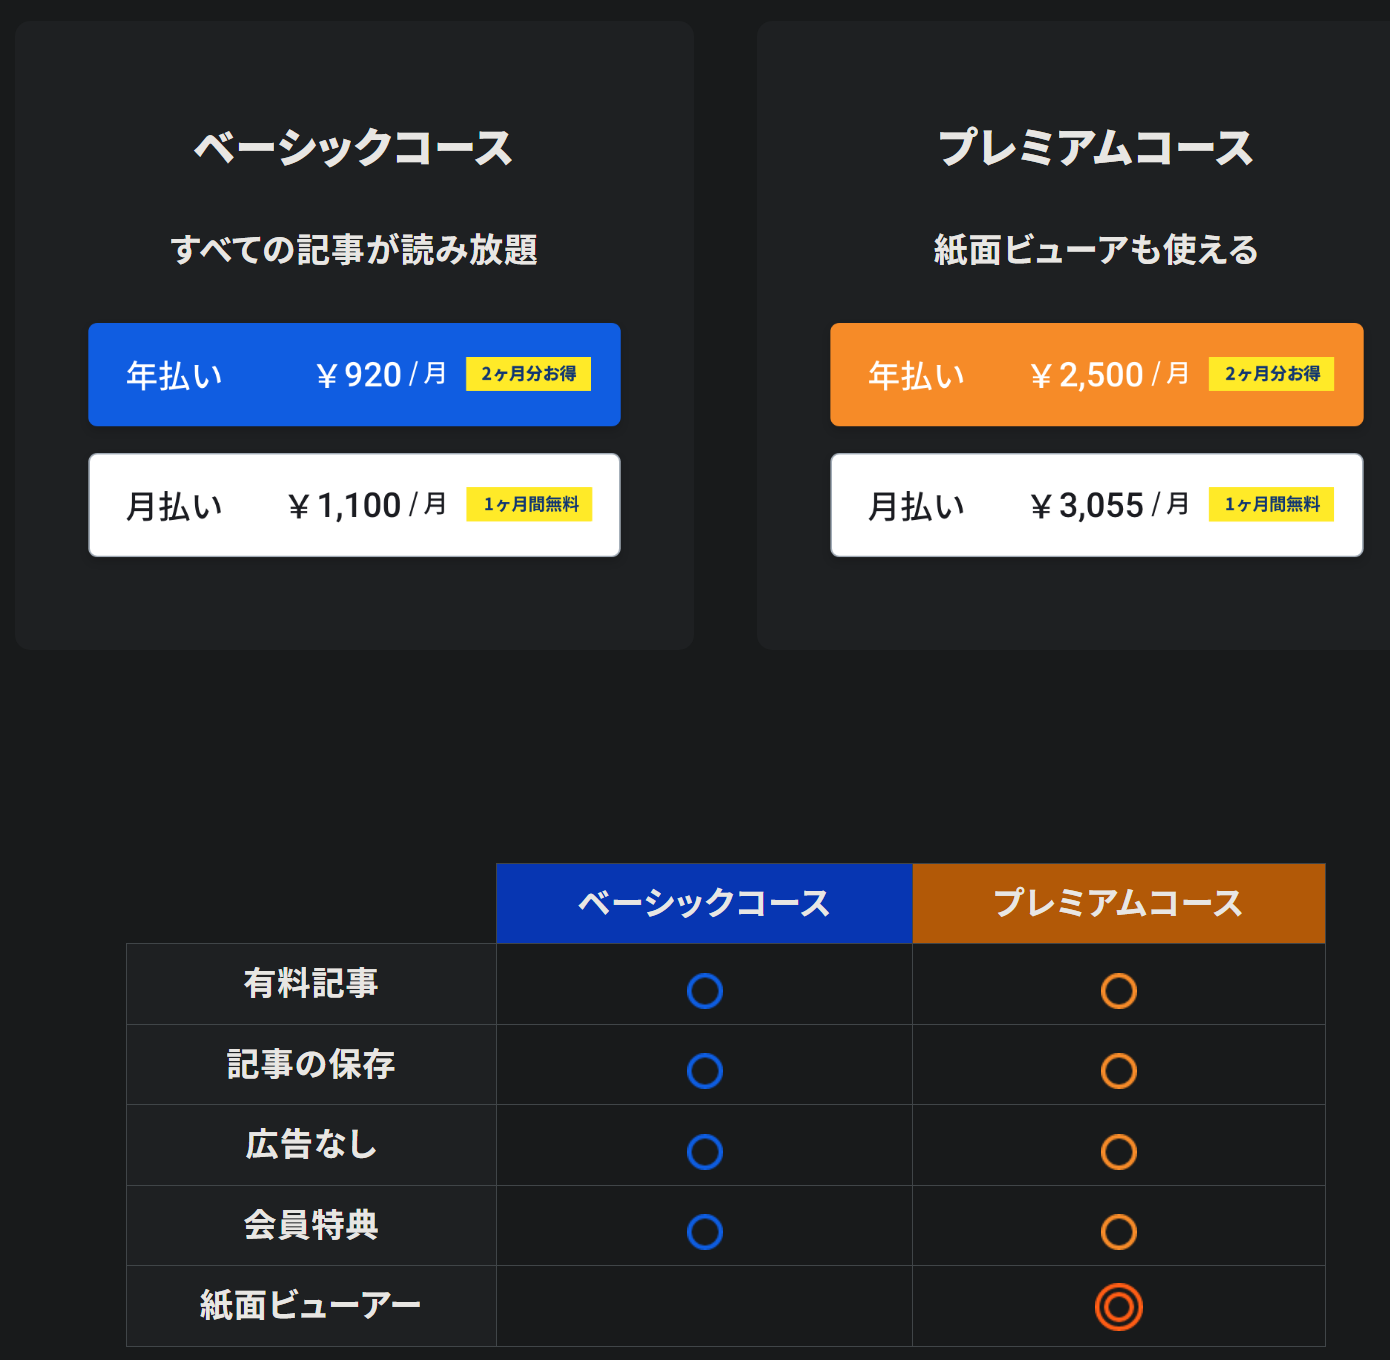Screen dimensions: 1390x1360
Task: Click orange circle for 有料記事 Premium
Action: [x=1118, y=991]
